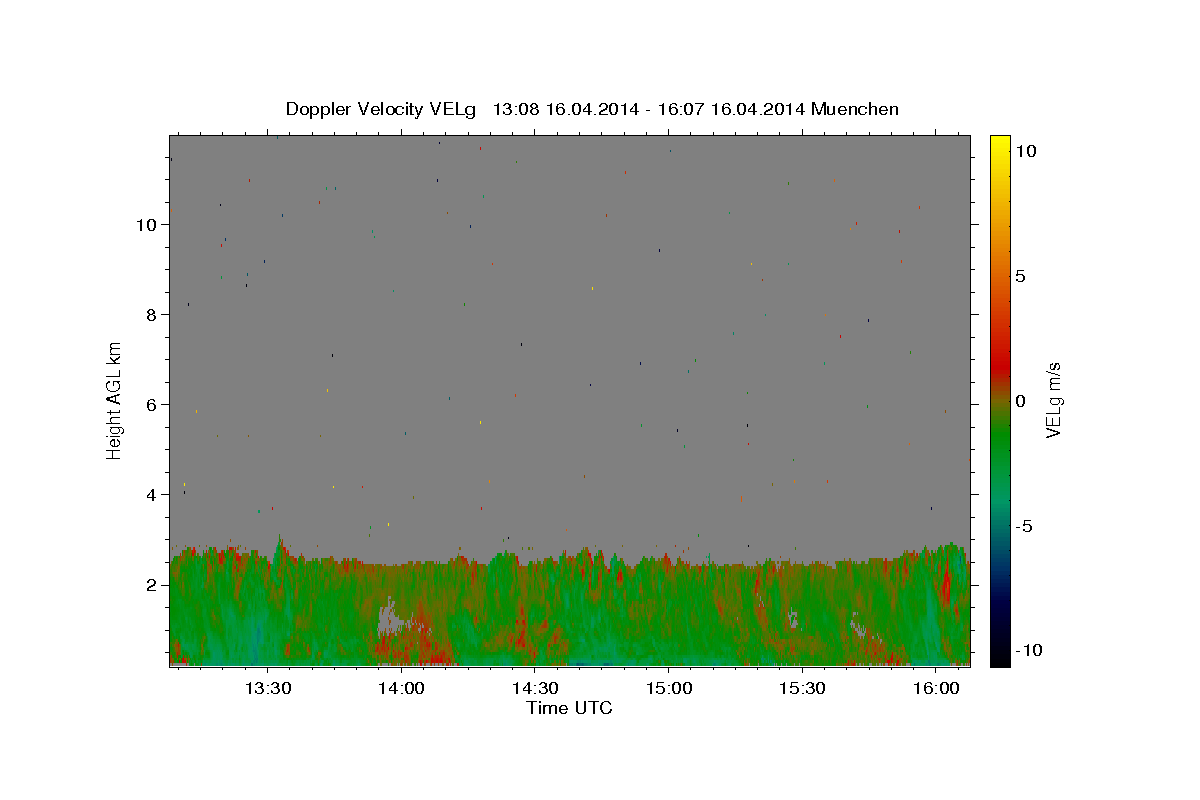Click the 14:00 time tick label
The height and width of the screenshot is (800, 1200).
point(402,688)
